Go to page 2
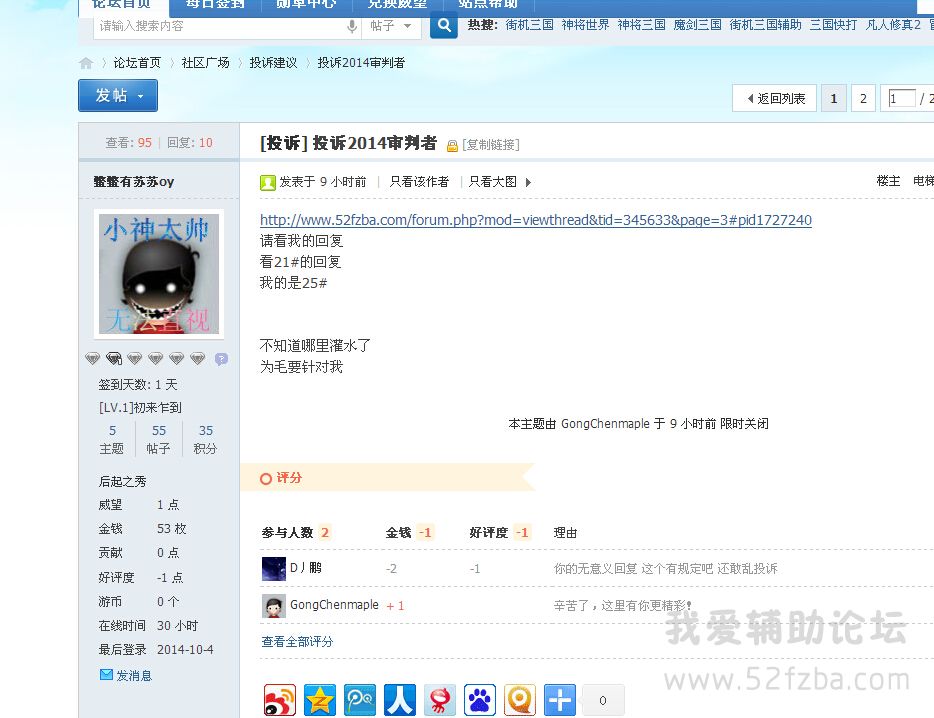Screen dimensions: 934x718 coord(863,98)
